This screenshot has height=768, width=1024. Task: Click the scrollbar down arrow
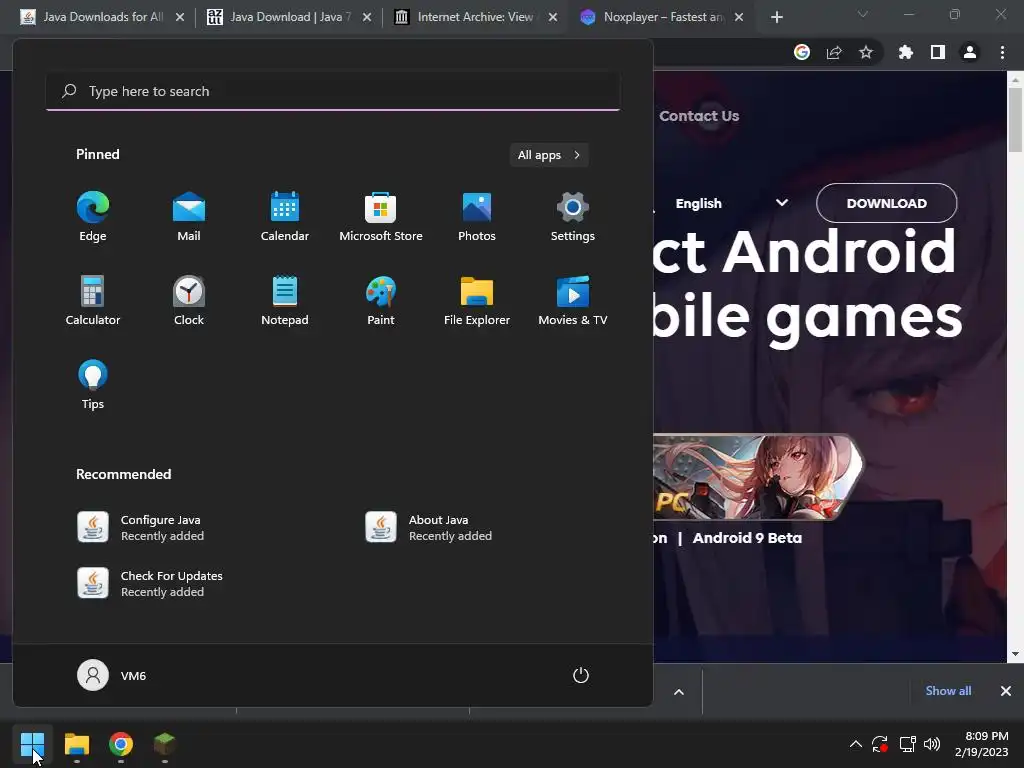[x=1015, y=654]
